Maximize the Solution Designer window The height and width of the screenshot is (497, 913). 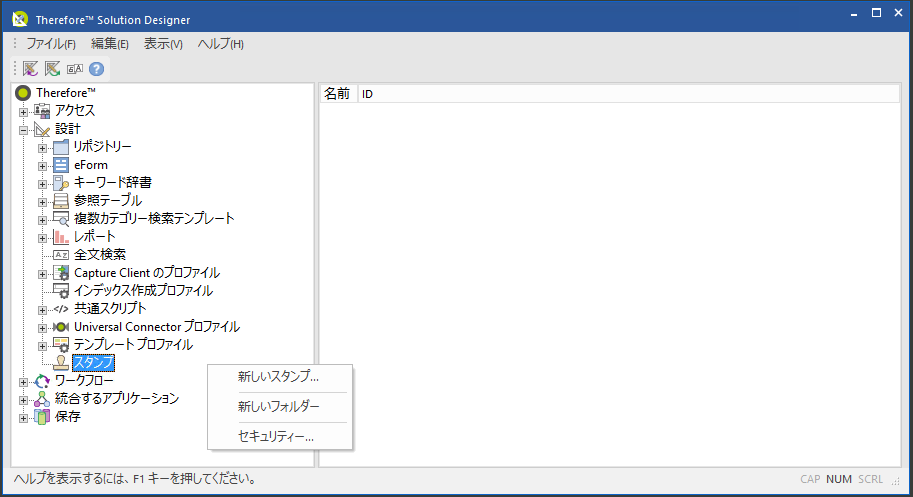(x=876, y=13)
